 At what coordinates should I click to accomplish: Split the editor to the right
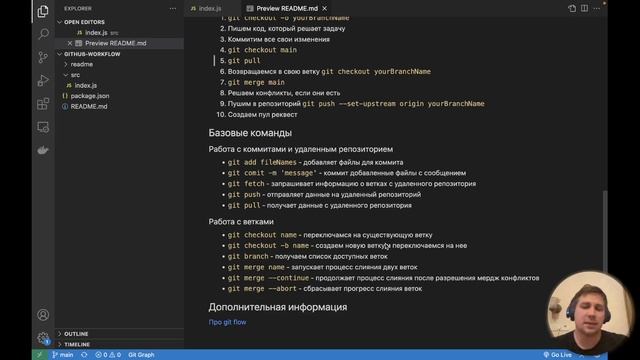point(584,9)
